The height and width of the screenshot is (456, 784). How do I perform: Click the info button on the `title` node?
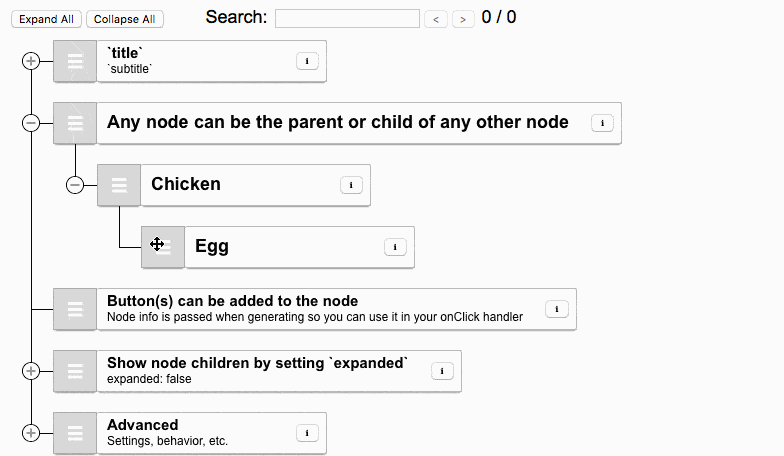[x=307, y=61]
